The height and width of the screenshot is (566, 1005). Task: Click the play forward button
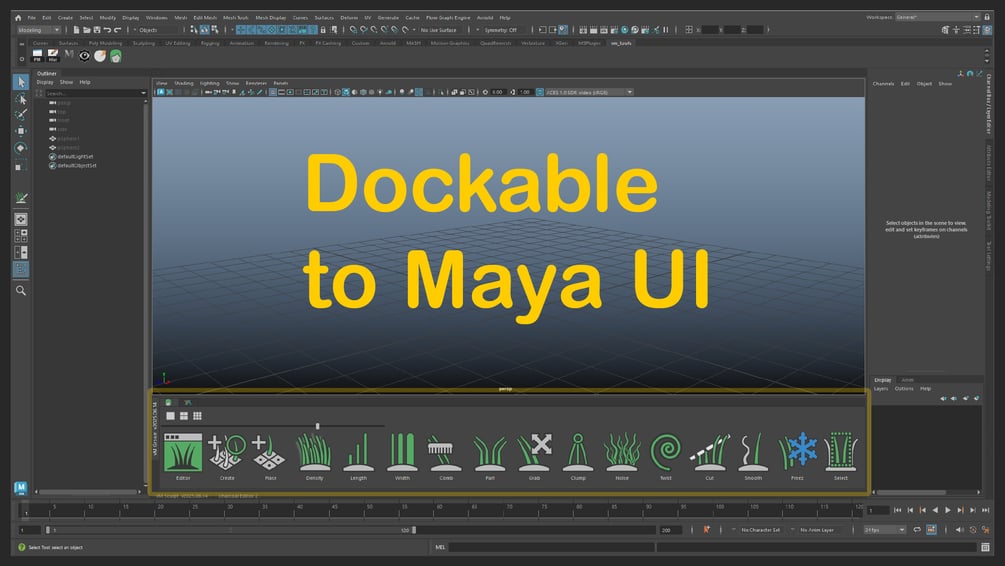pos(948,510)
